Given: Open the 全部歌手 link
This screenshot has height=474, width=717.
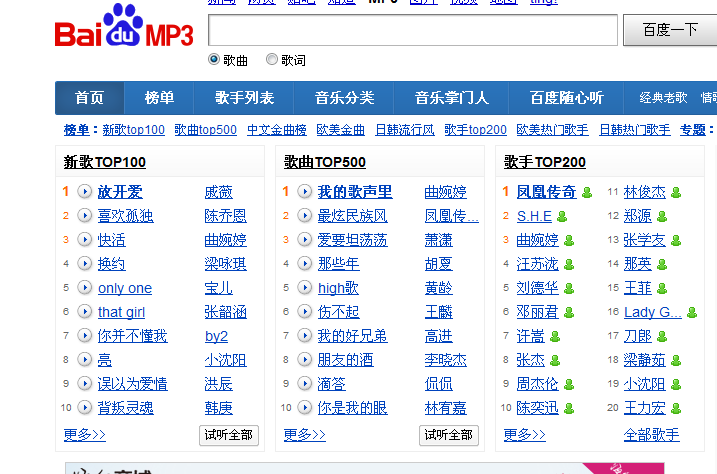Looking at the screenshot, I should (x=652, y=435).
